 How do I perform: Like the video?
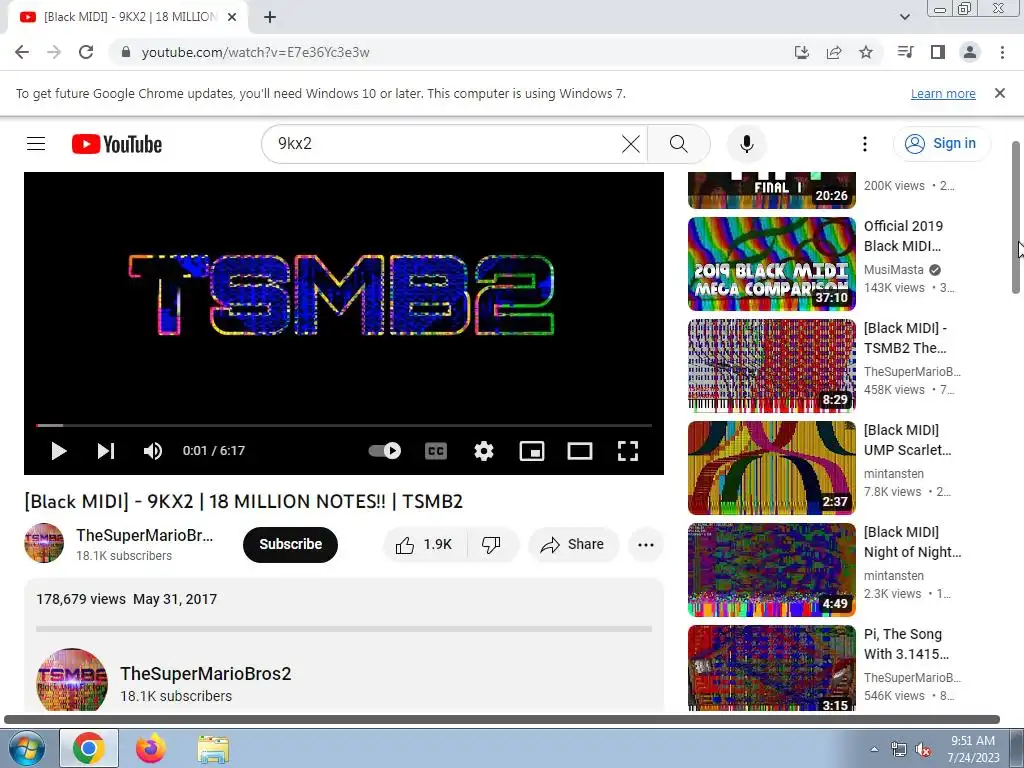(424, 544)
